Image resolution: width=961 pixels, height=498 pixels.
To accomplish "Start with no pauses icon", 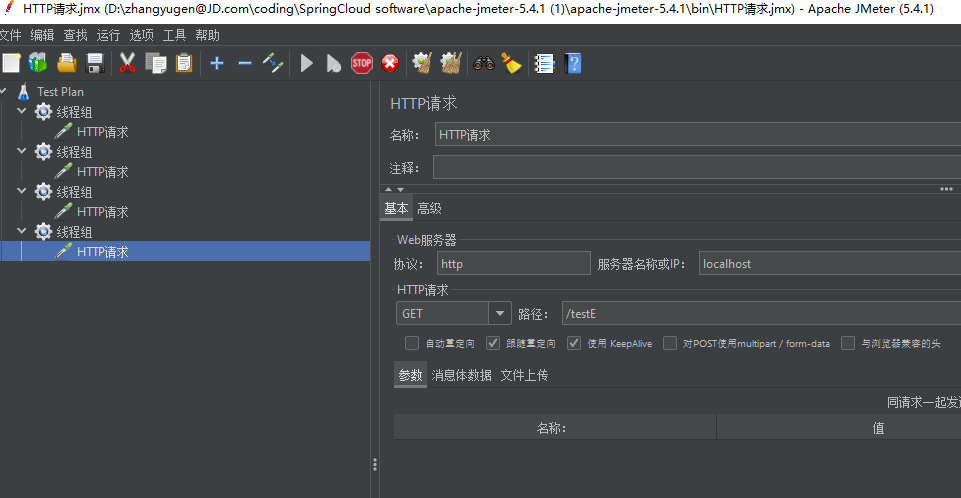I will pos(333,63).
